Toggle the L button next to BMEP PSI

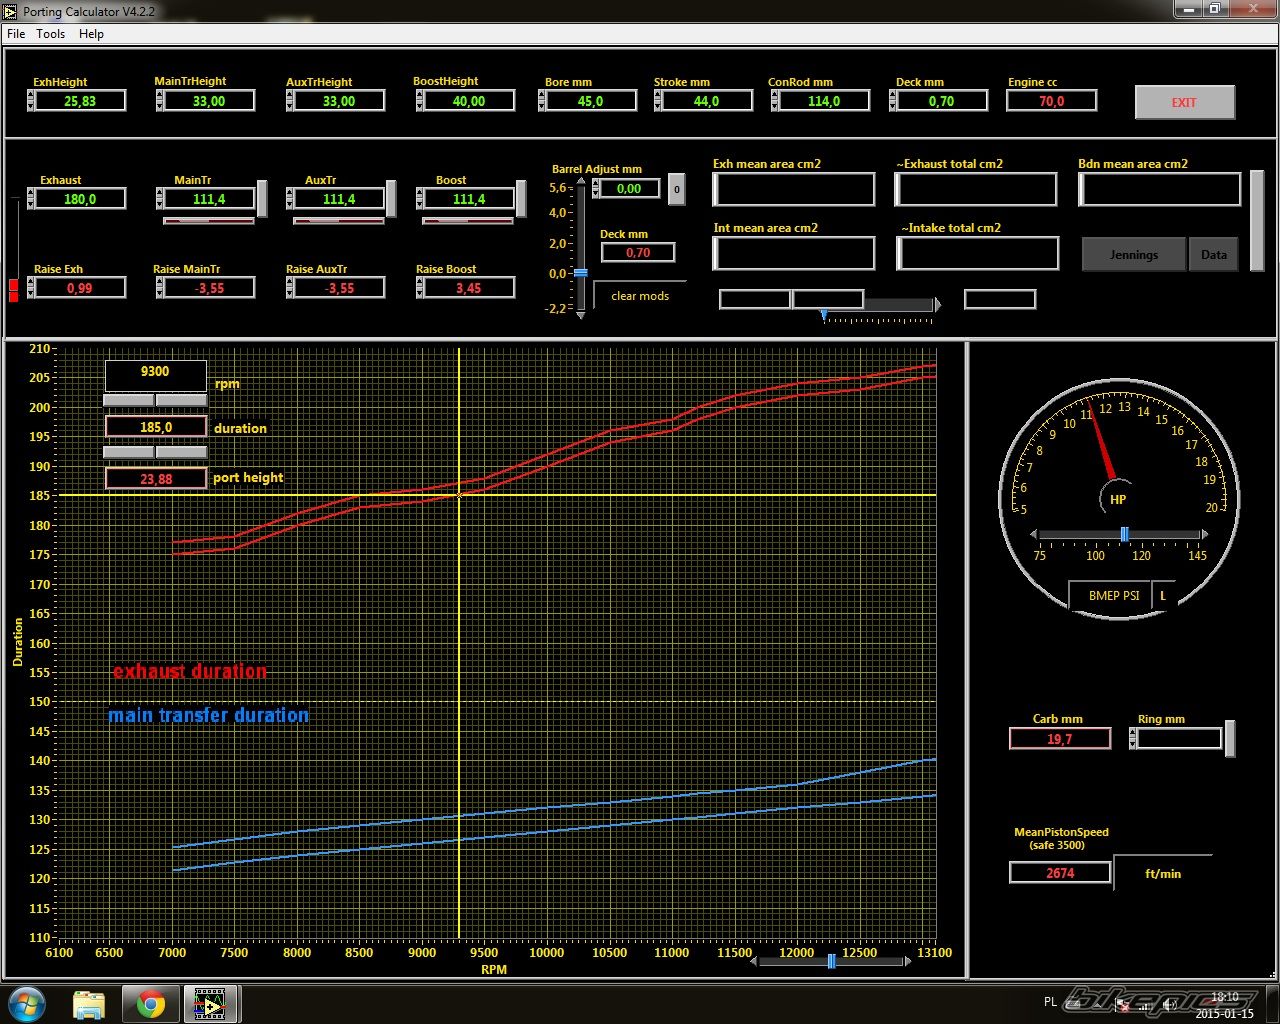[x=1163, y=595]
